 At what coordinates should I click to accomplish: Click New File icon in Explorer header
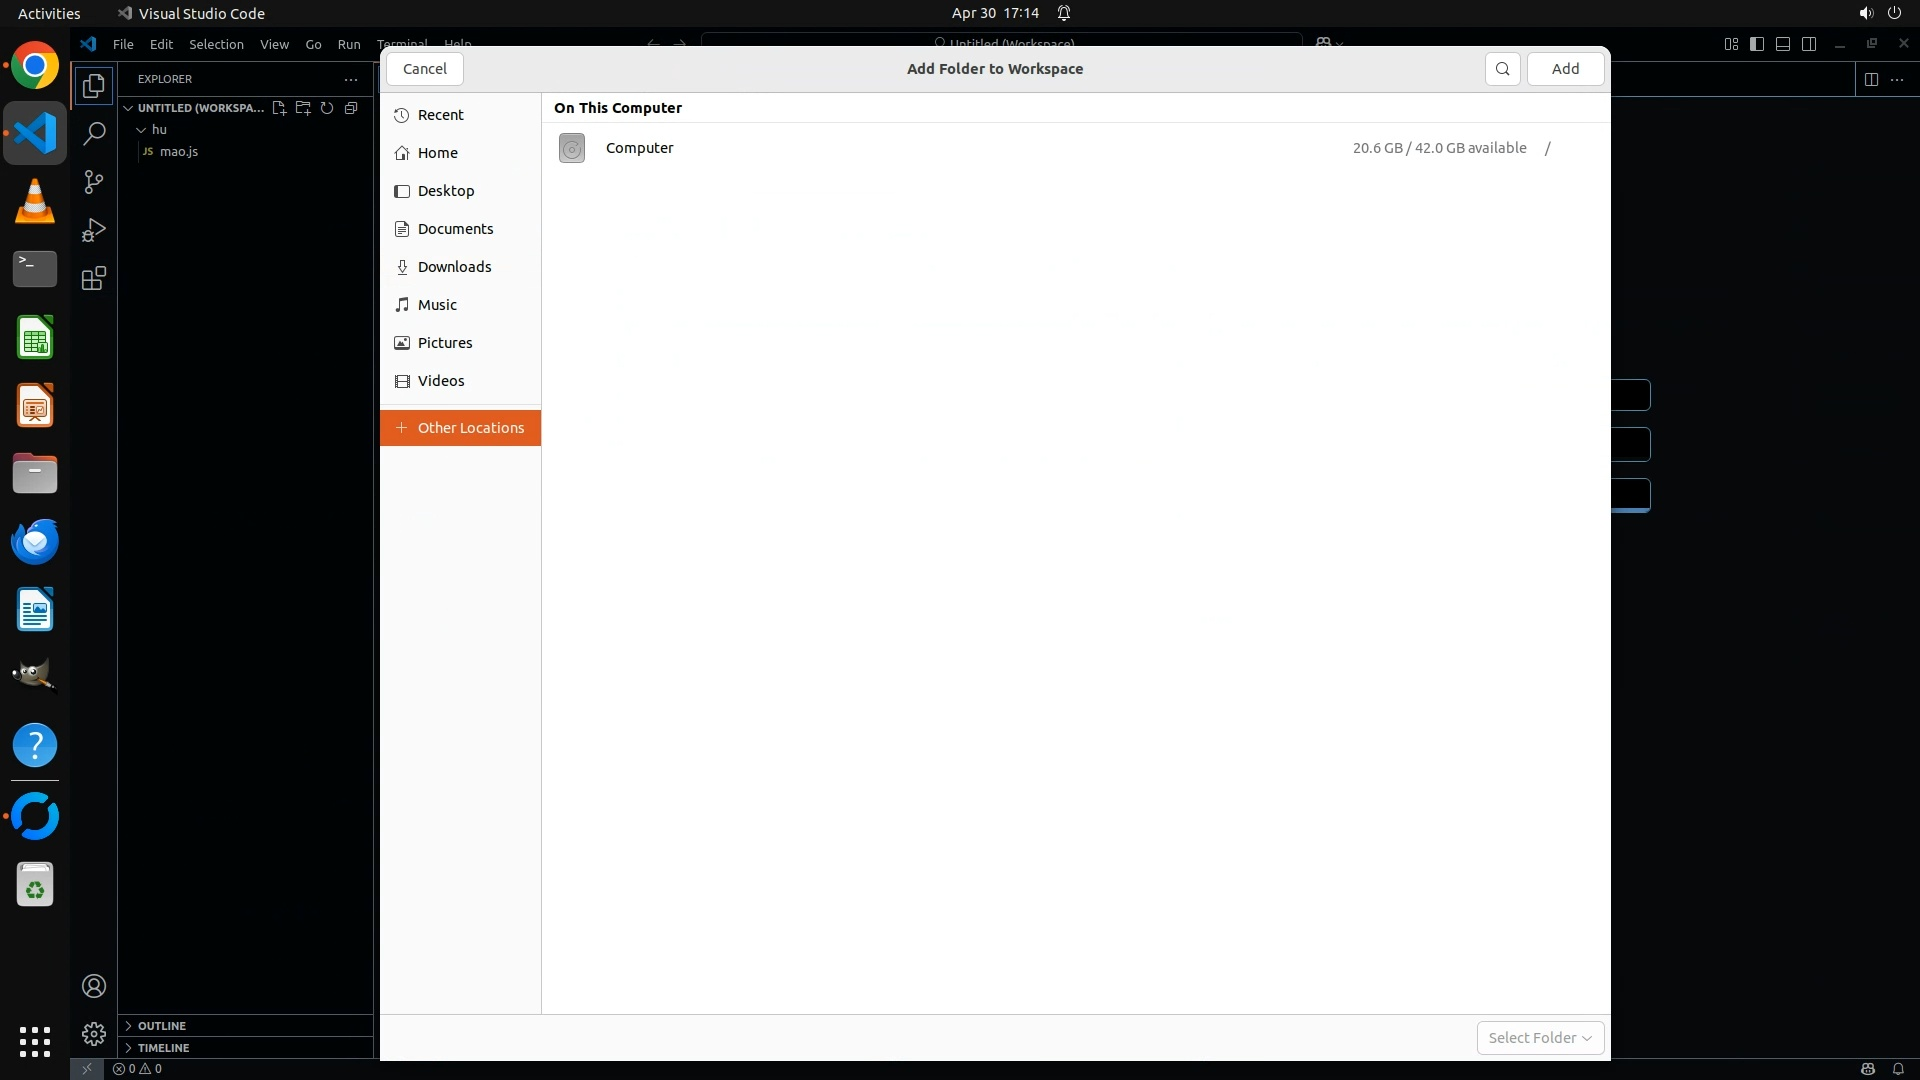tap(279, 108)
